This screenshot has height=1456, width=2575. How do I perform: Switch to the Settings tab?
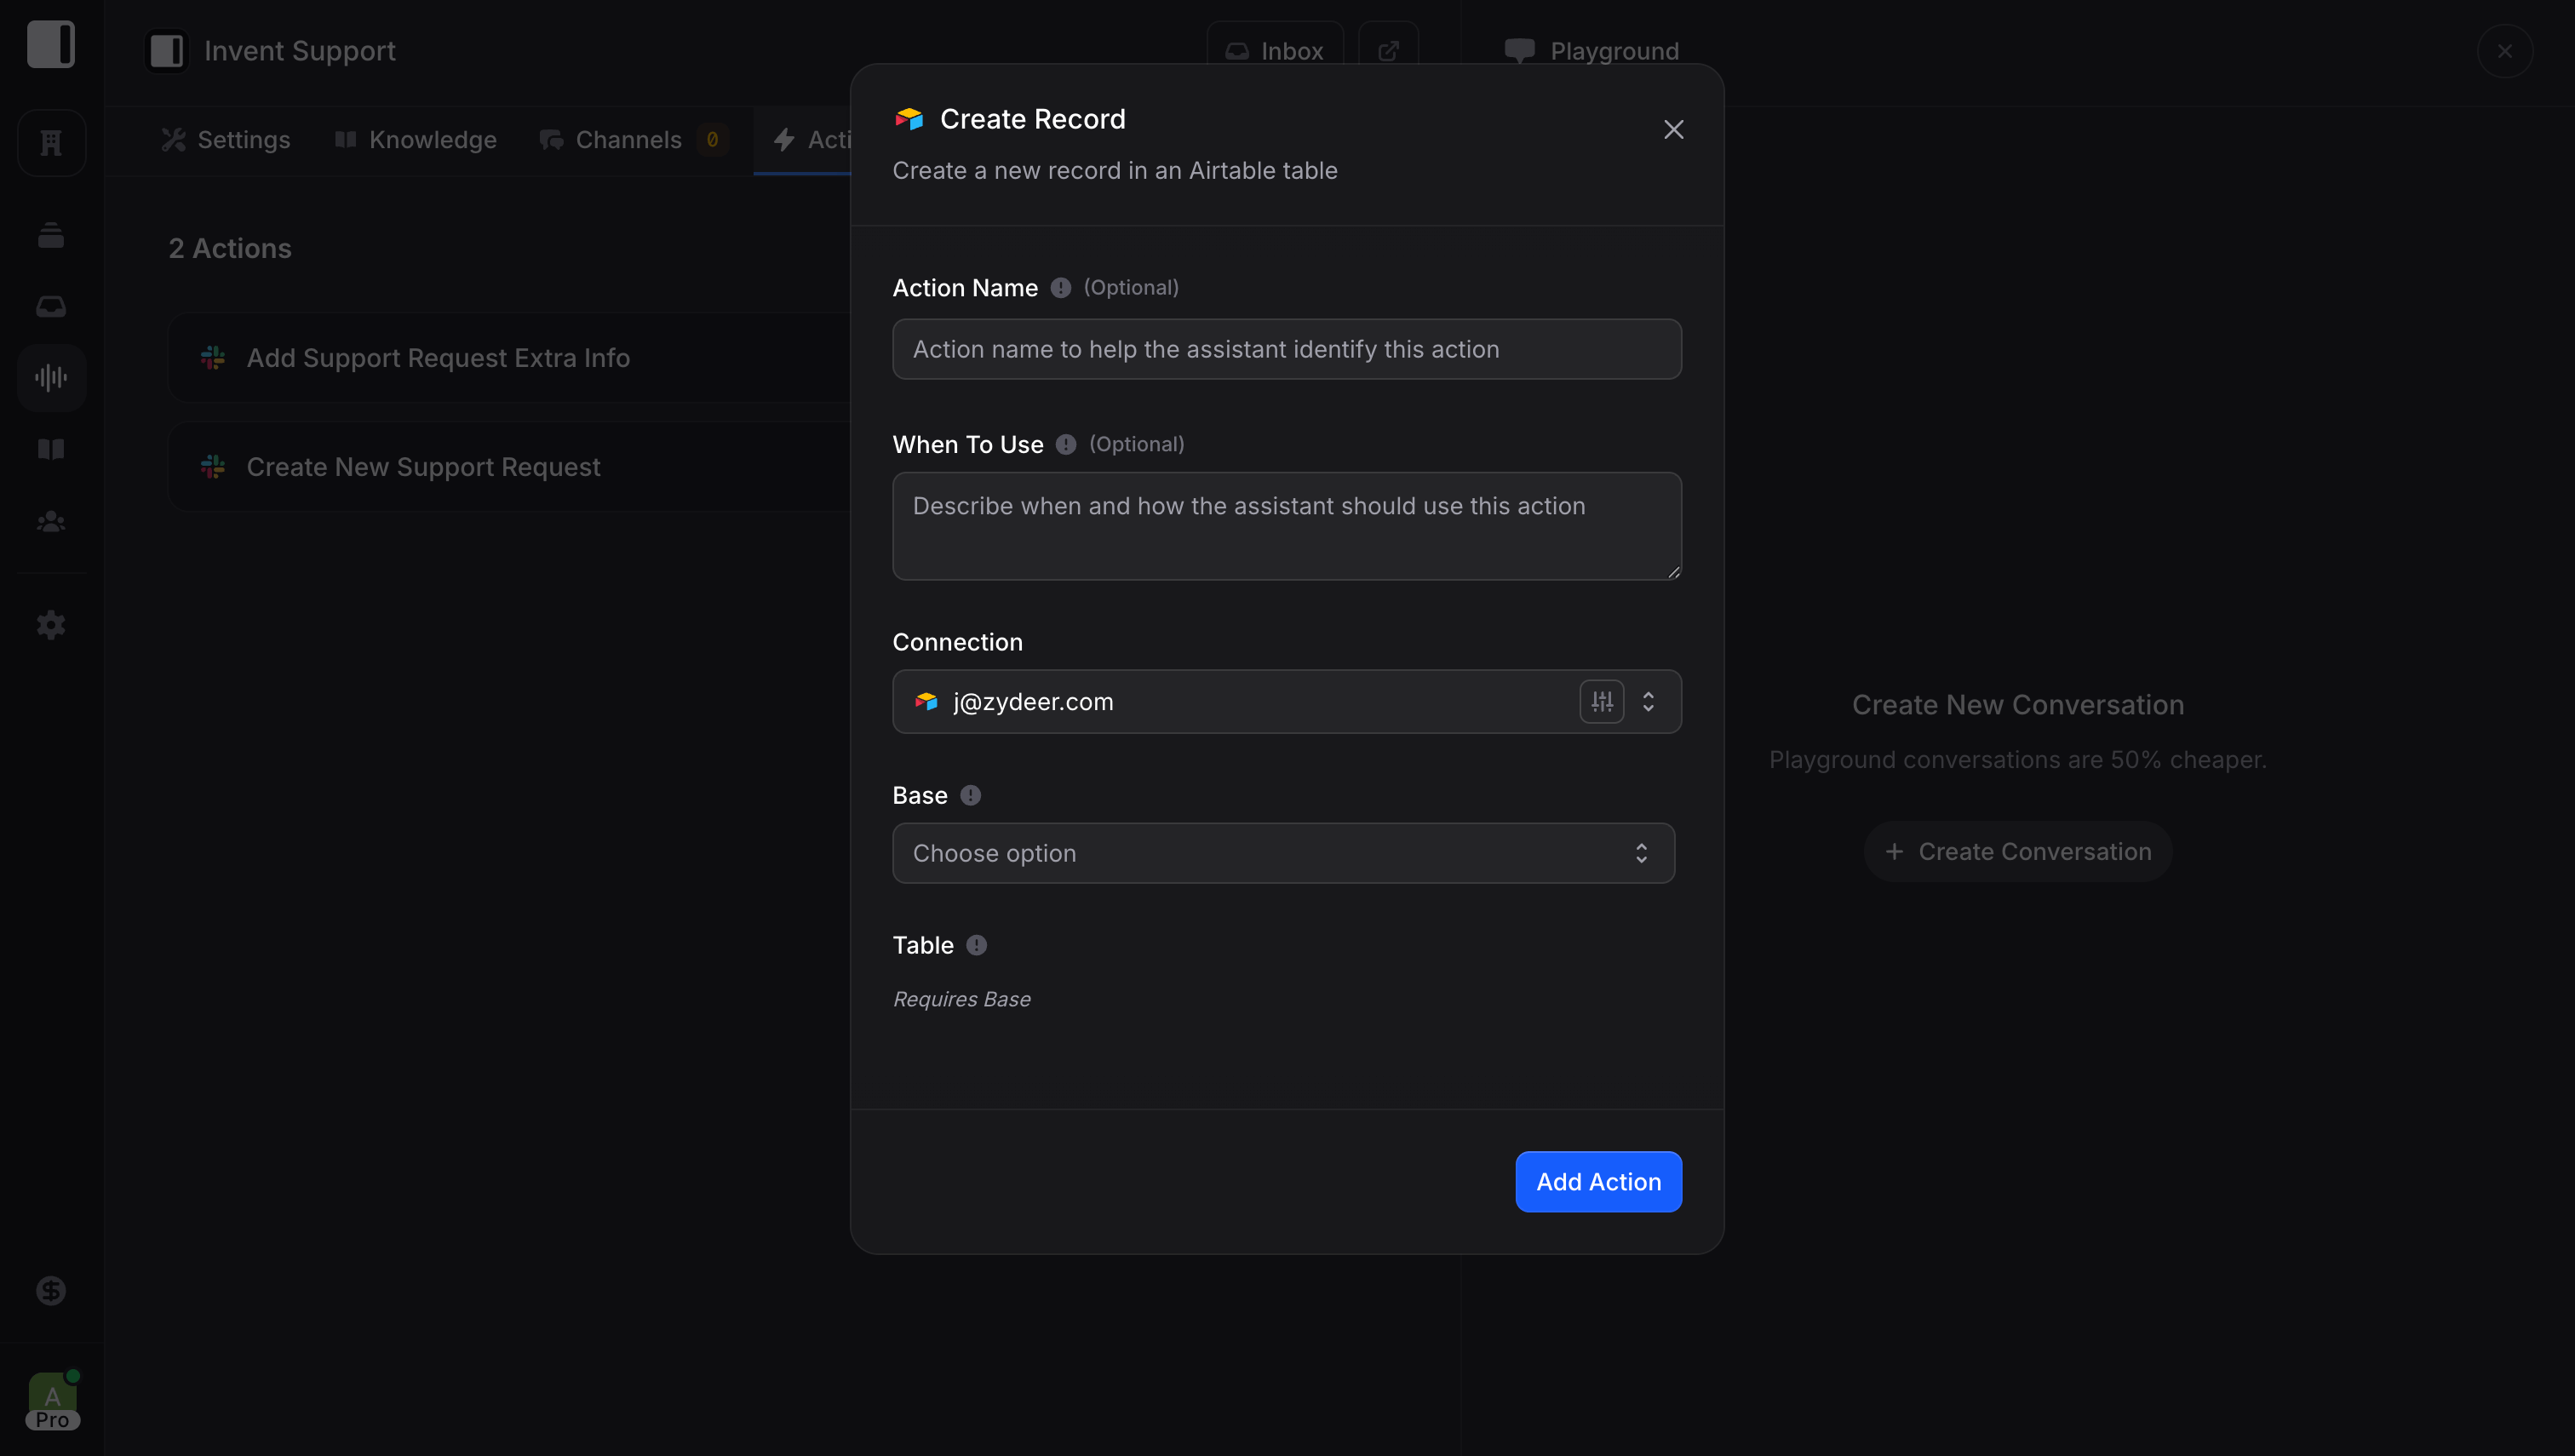(226, 140)
